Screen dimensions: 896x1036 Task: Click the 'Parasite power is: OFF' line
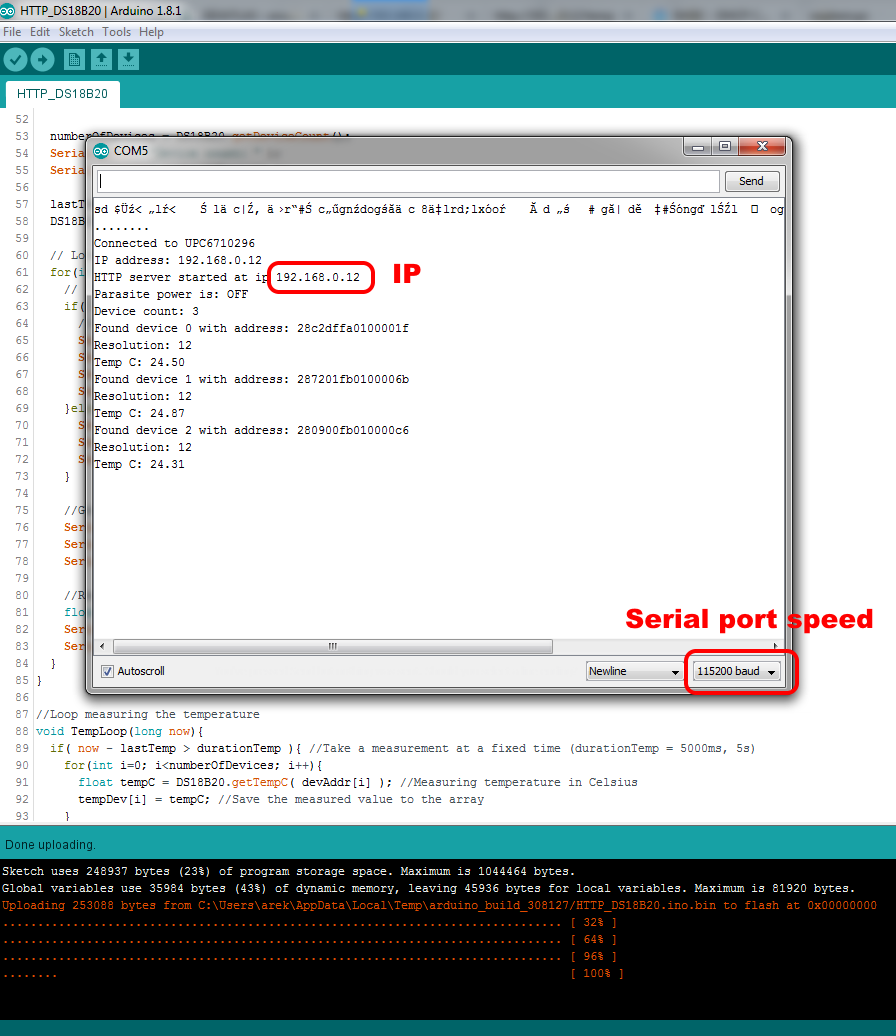pos(171,294)
